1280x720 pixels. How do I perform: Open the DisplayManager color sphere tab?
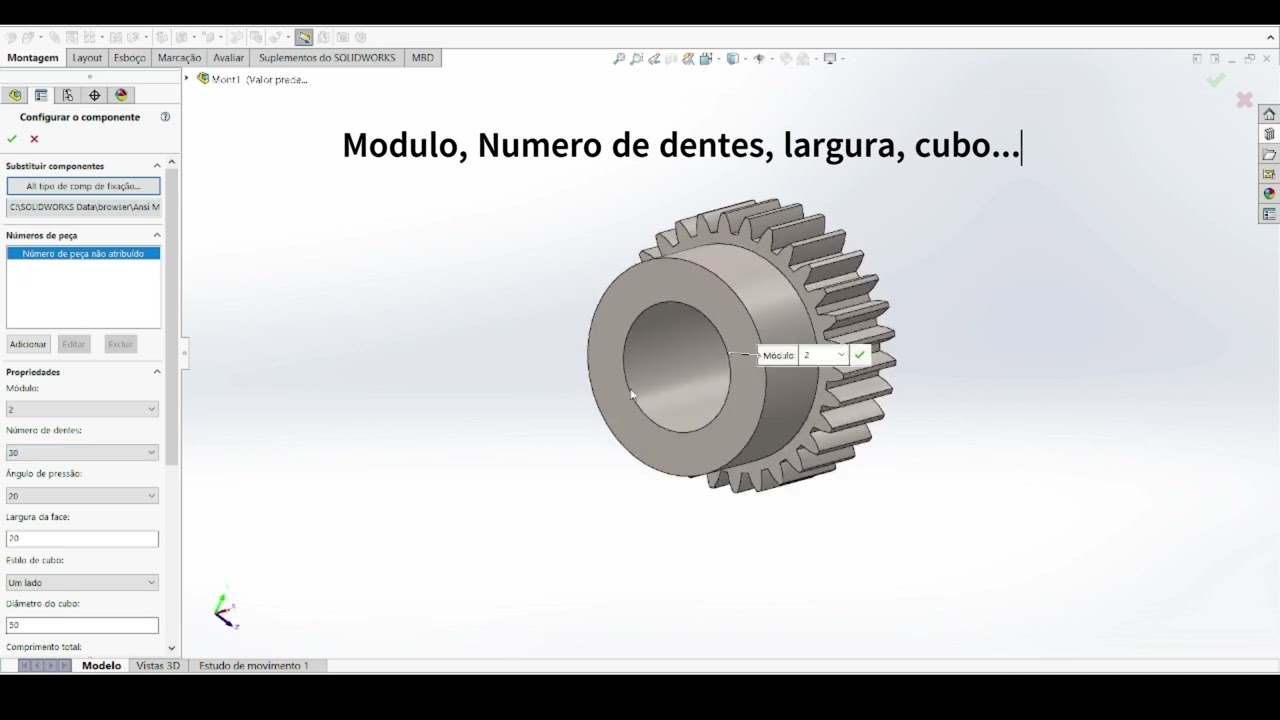(x=122, y=95)
